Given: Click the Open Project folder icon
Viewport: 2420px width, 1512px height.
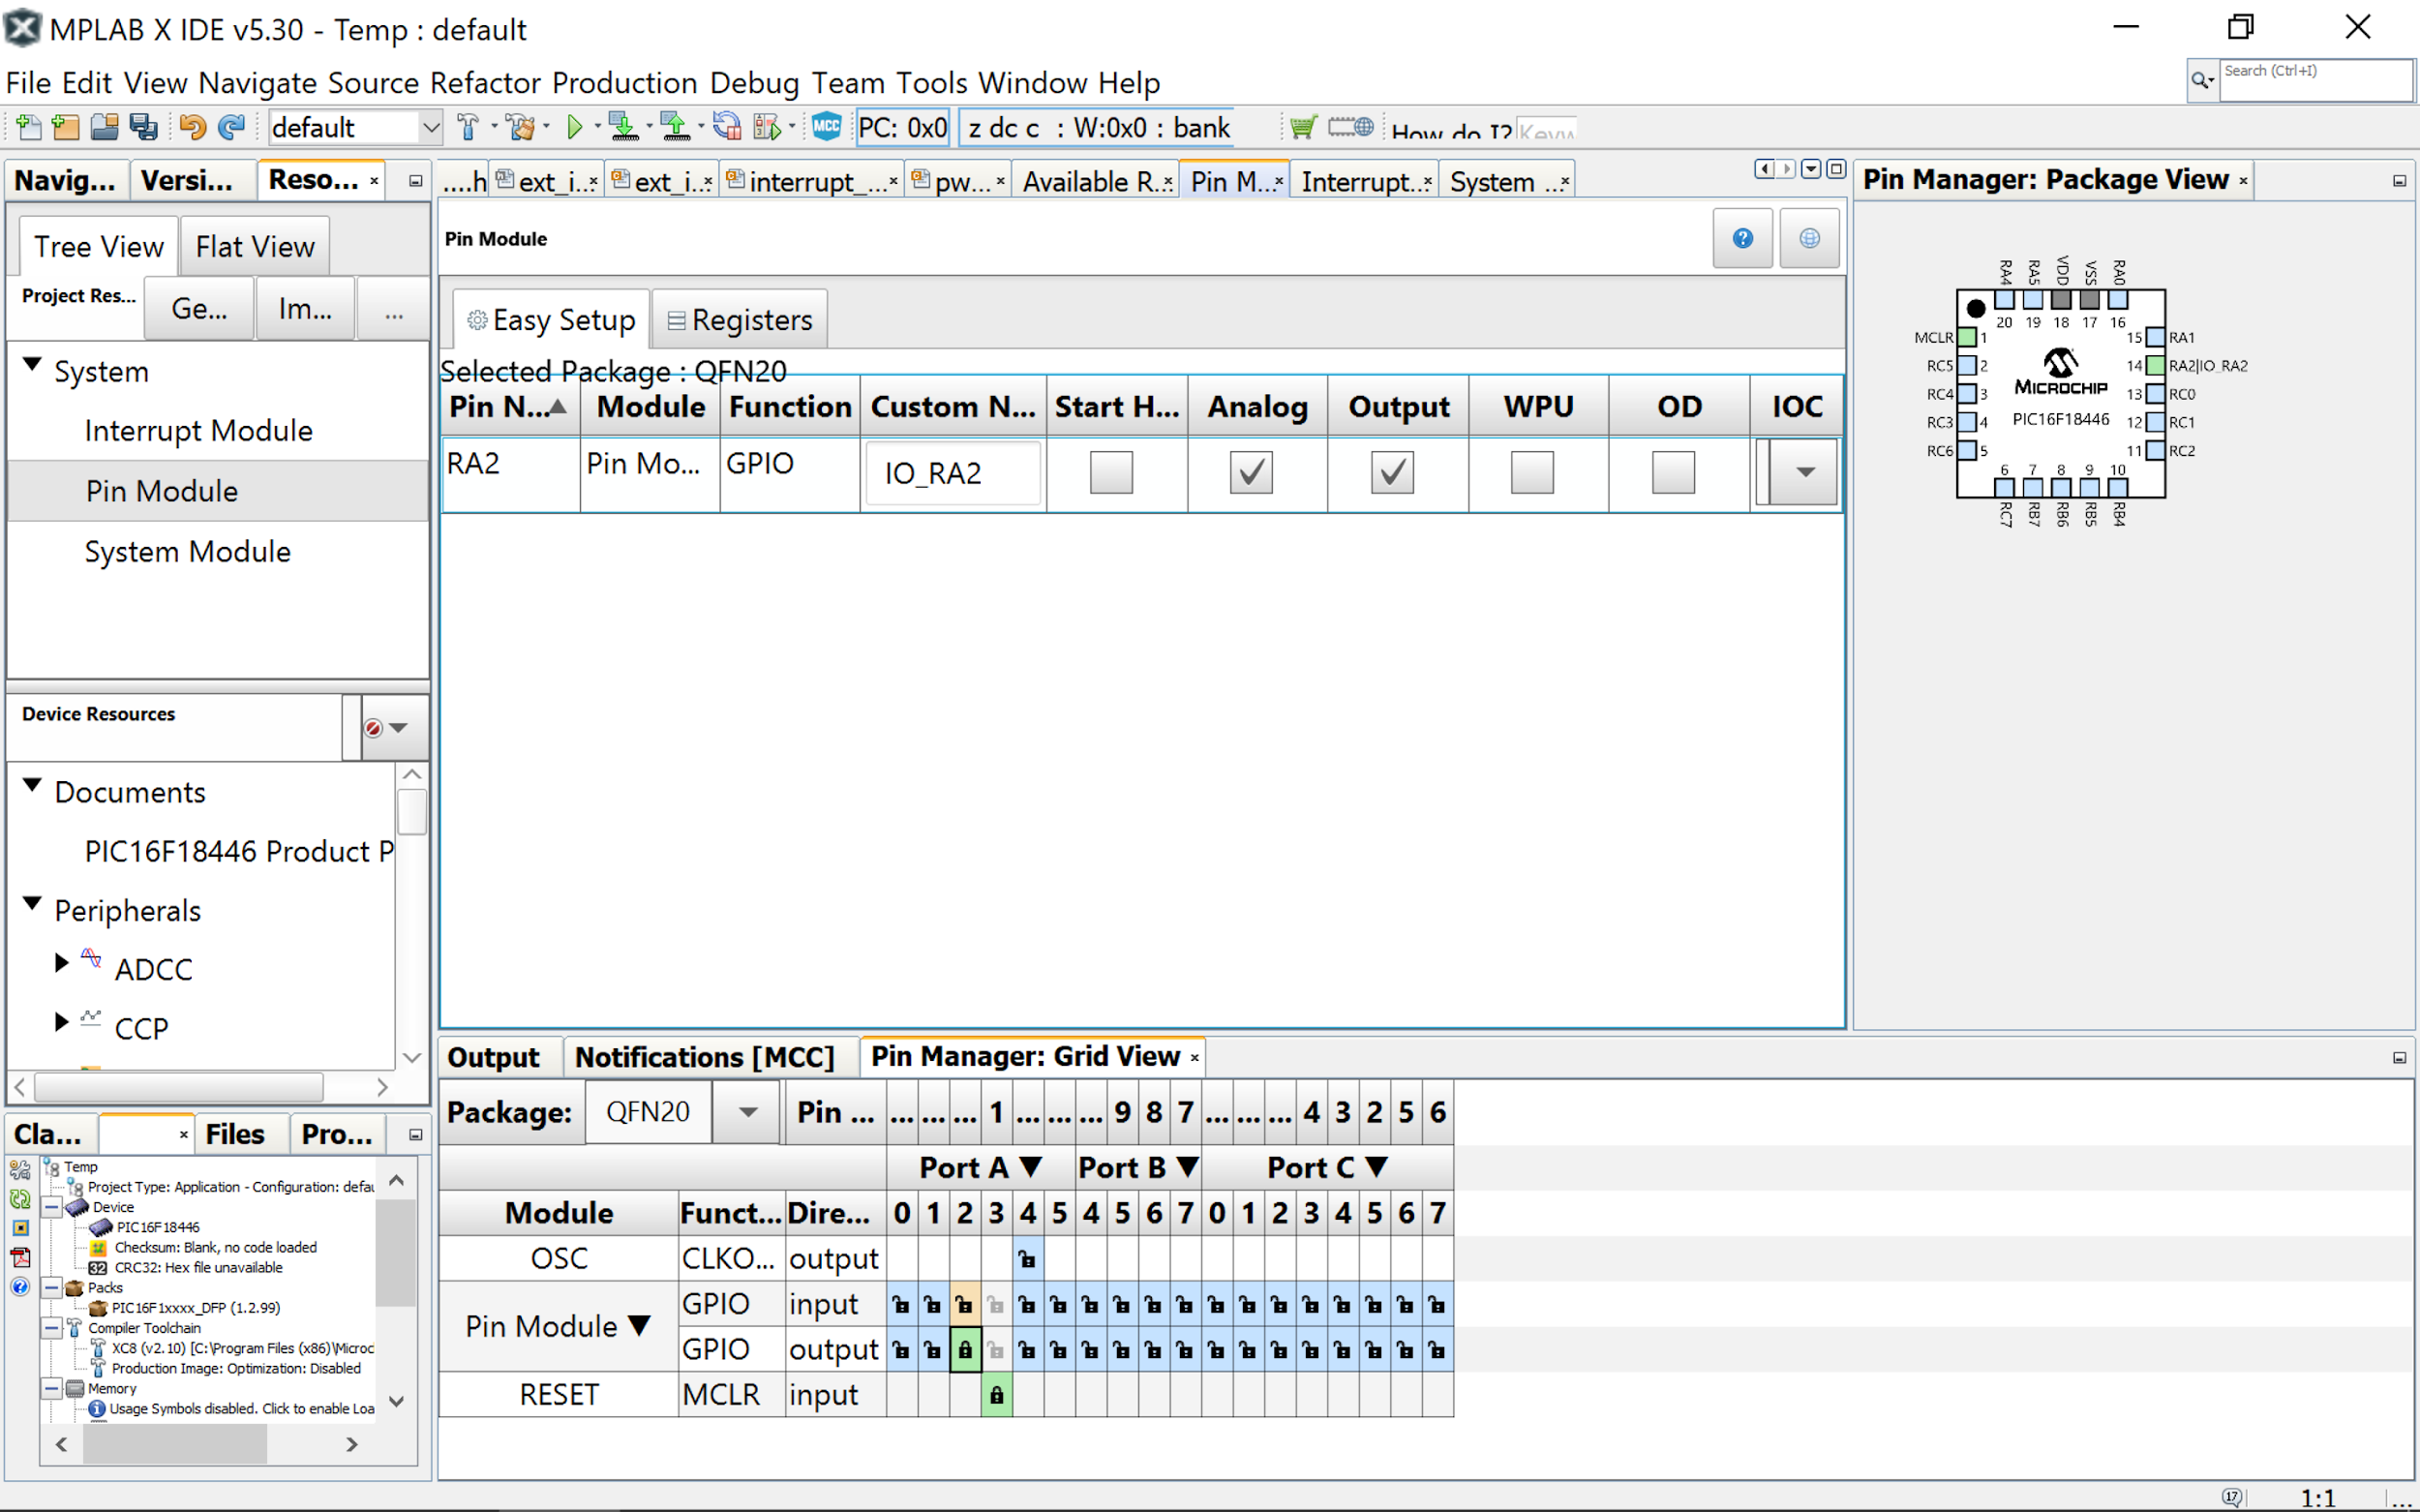Looking at the screenshot, I should [104, 127].
